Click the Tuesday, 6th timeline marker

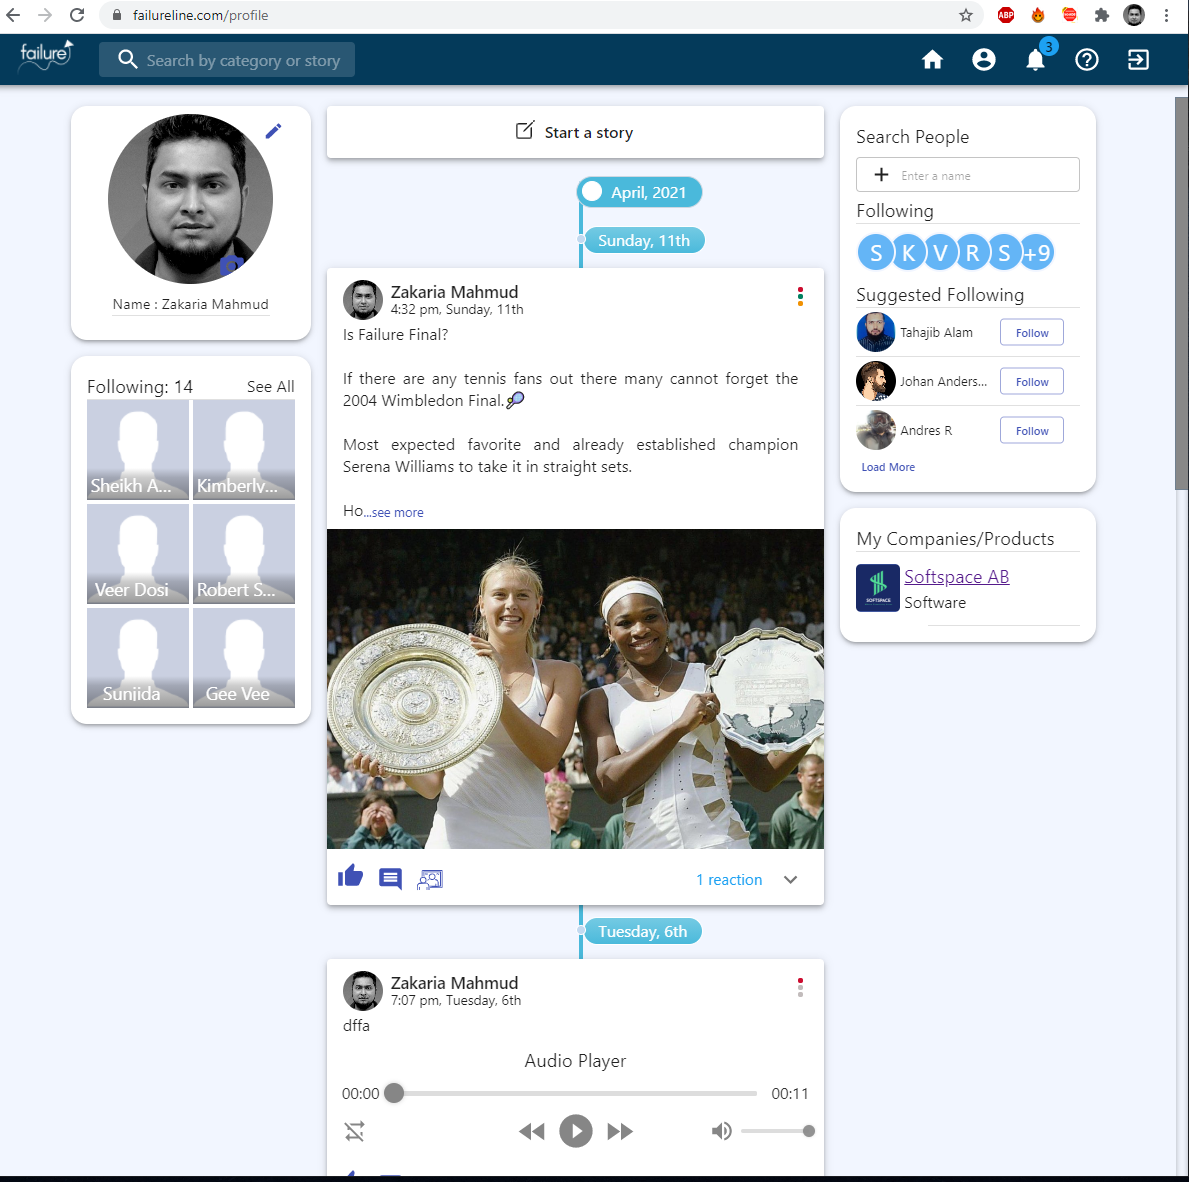pos(642,932)
